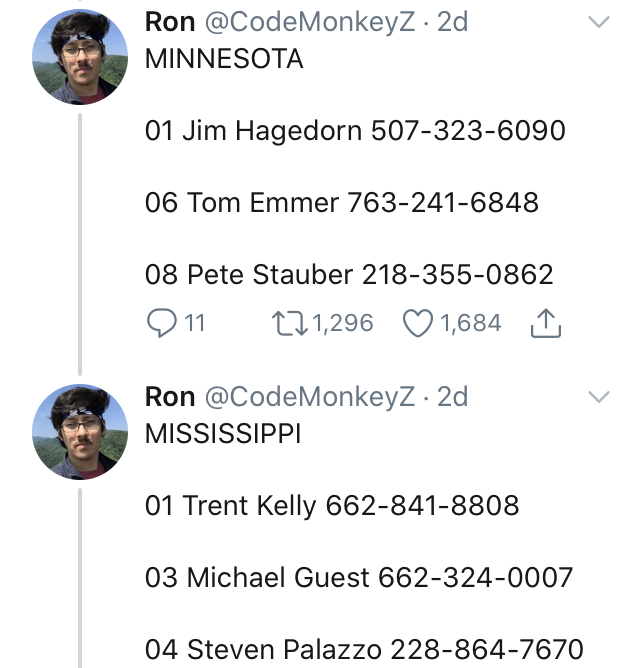Open the 2d timestamp on MINNESOTA tweet
This screenshot has height=668, width=640.
point(452,22)
